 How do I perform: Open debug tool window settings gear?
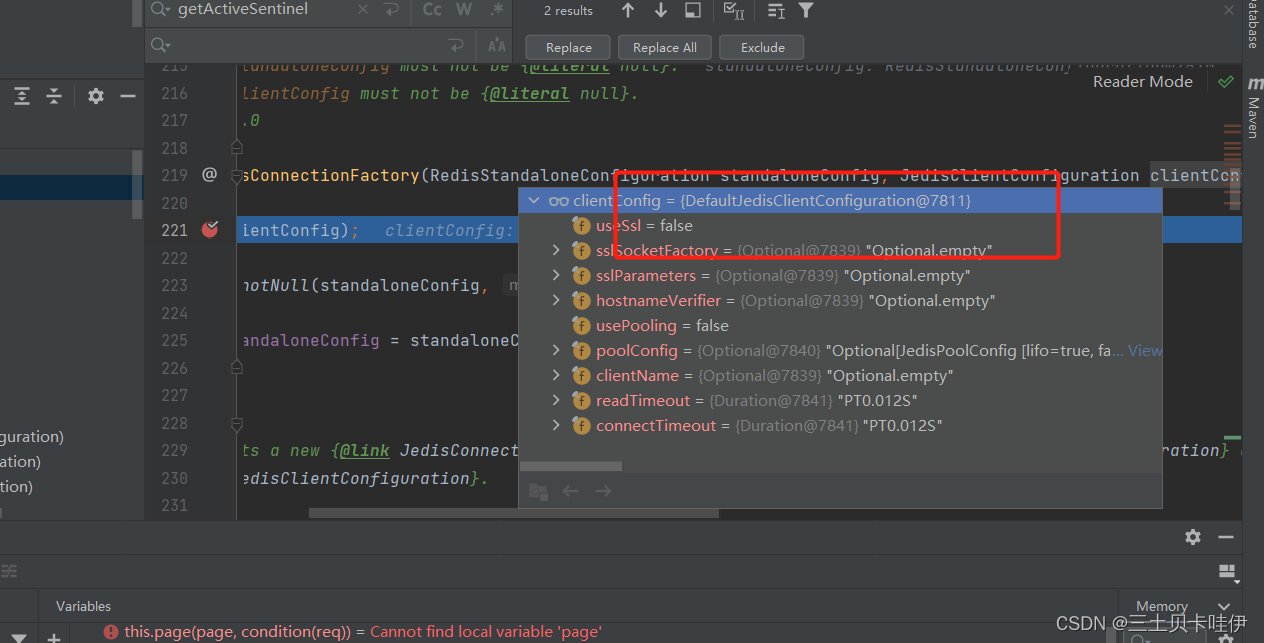click(1193, 537)
